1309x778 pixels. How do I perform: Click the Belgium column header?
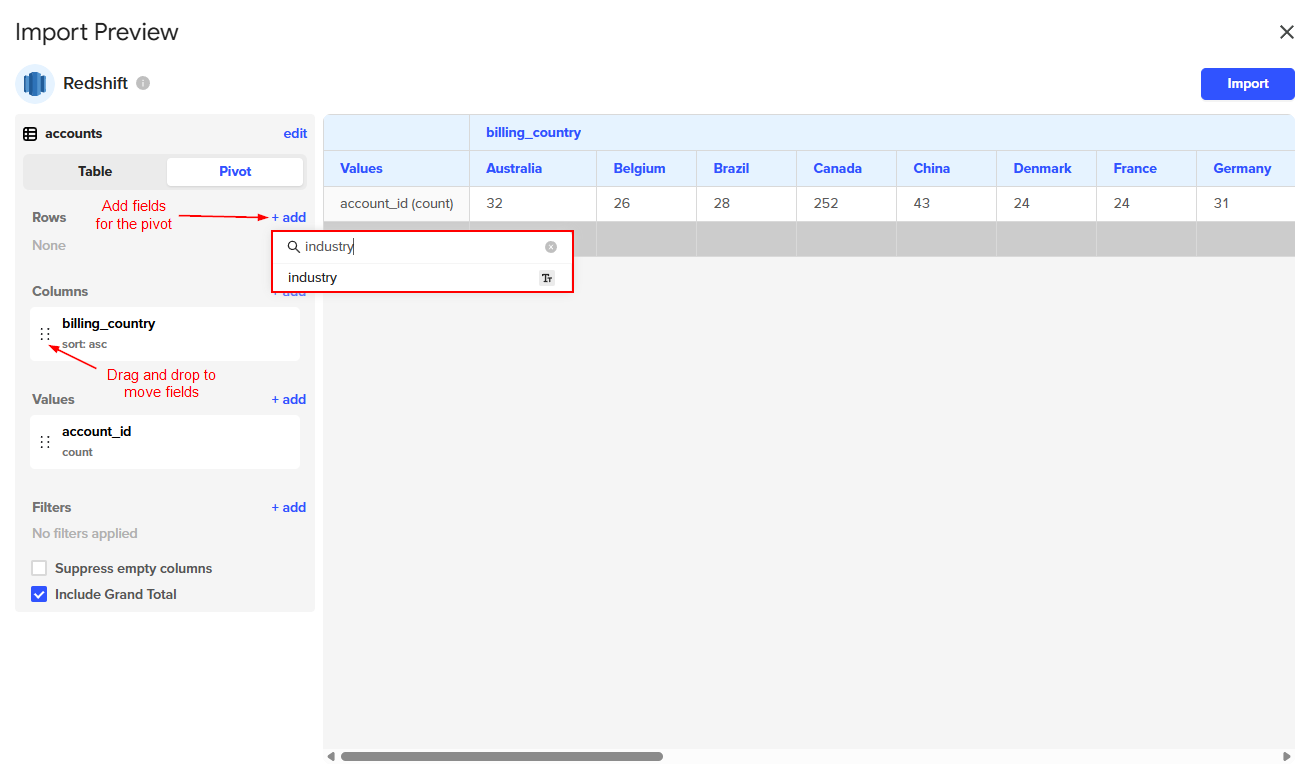click(x=647, y=169)
